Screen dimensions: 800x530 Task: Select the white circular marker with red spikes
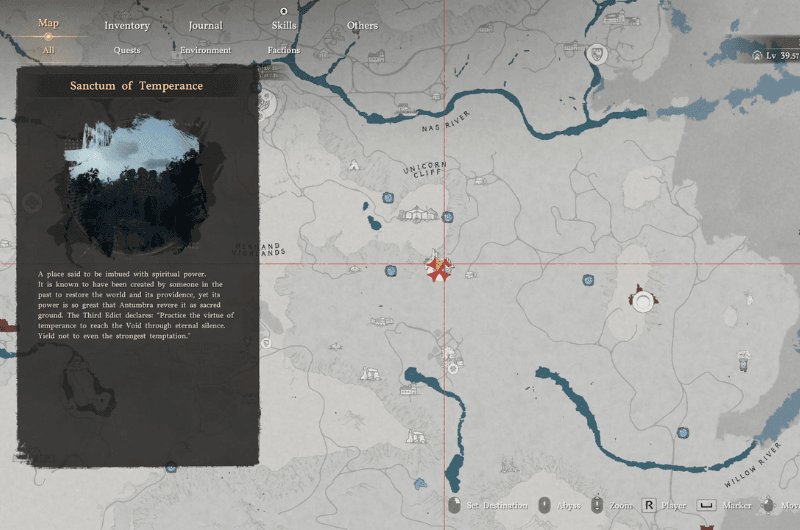[x=642, y=299]
